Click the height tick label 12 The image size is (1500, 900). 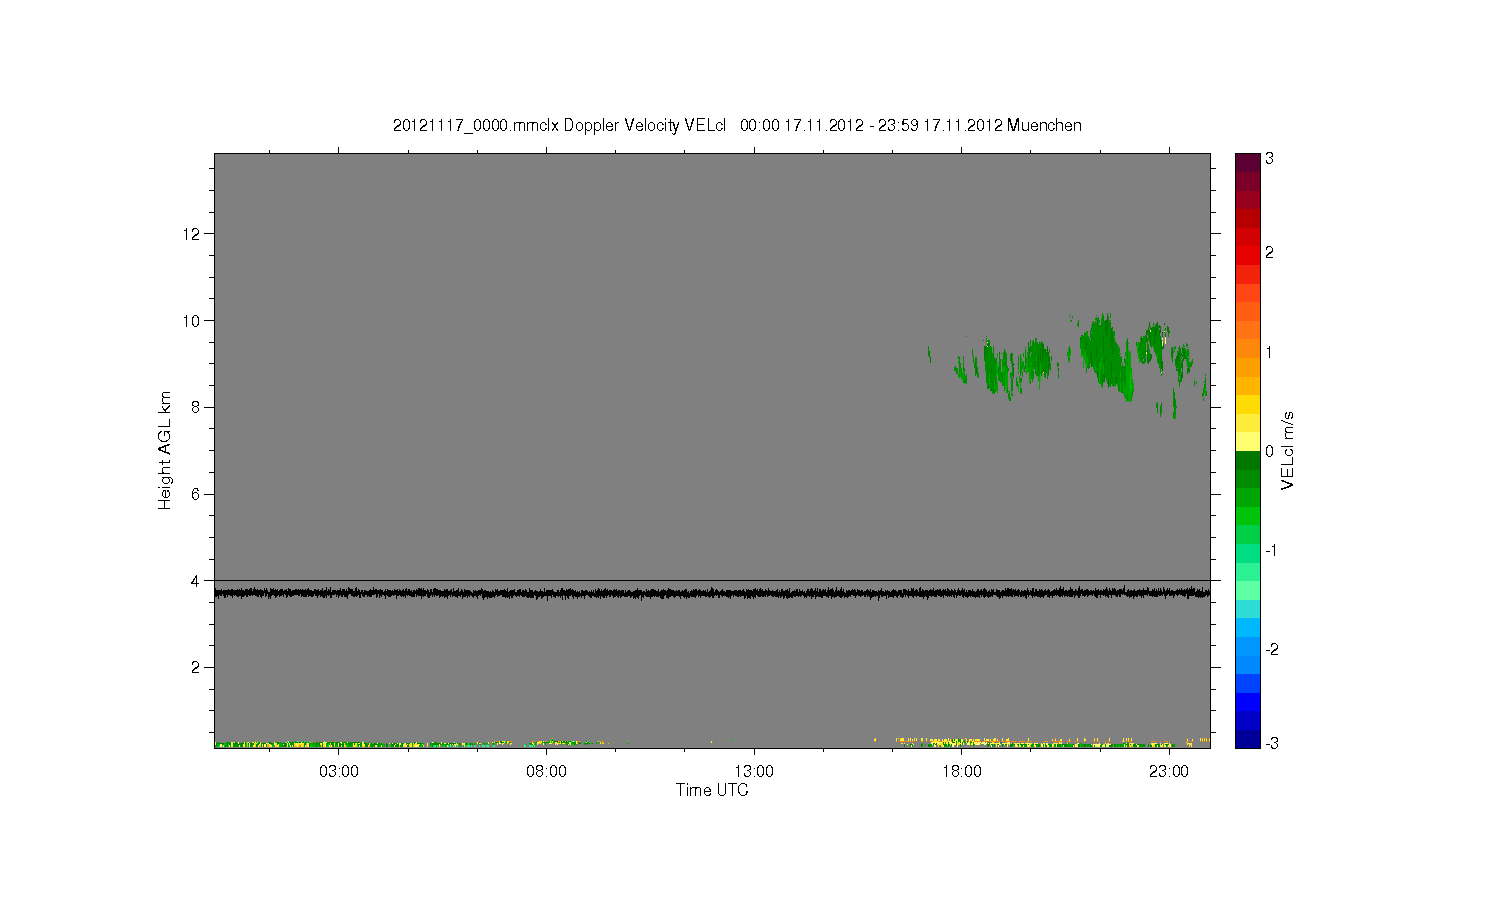[191, 234]
